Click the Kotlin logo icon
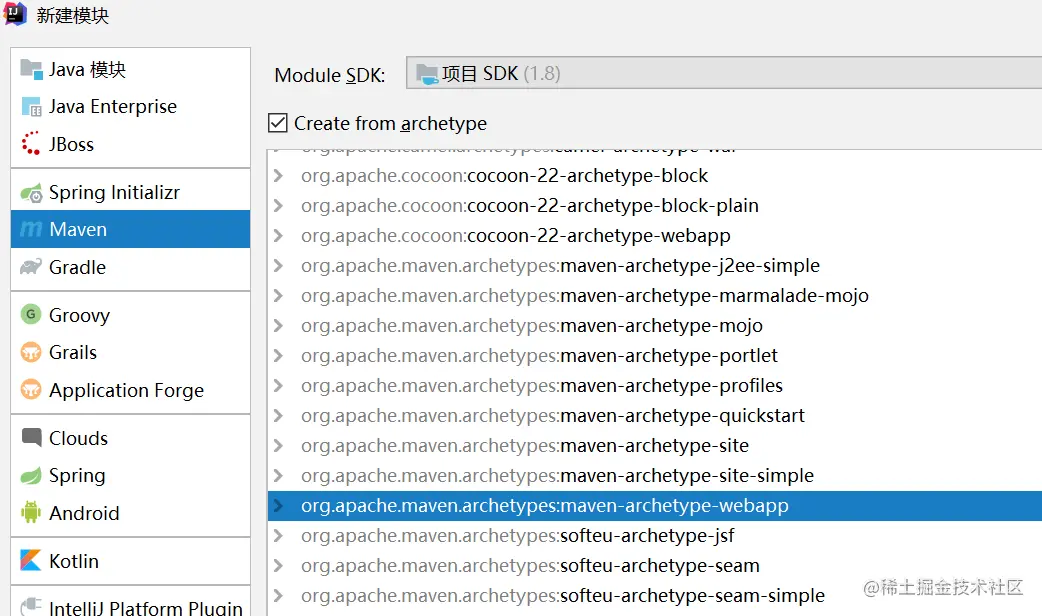Viewport: 1042px width, 616px height. point(31,560)
